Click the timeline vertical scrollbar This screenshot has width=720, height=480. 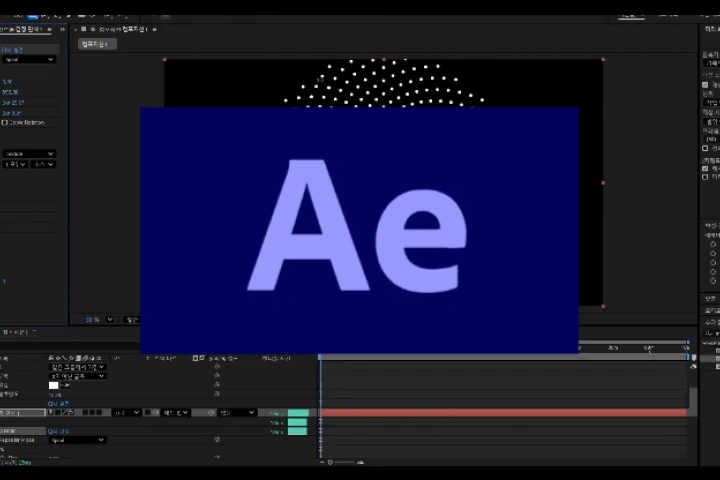[693, 402]
